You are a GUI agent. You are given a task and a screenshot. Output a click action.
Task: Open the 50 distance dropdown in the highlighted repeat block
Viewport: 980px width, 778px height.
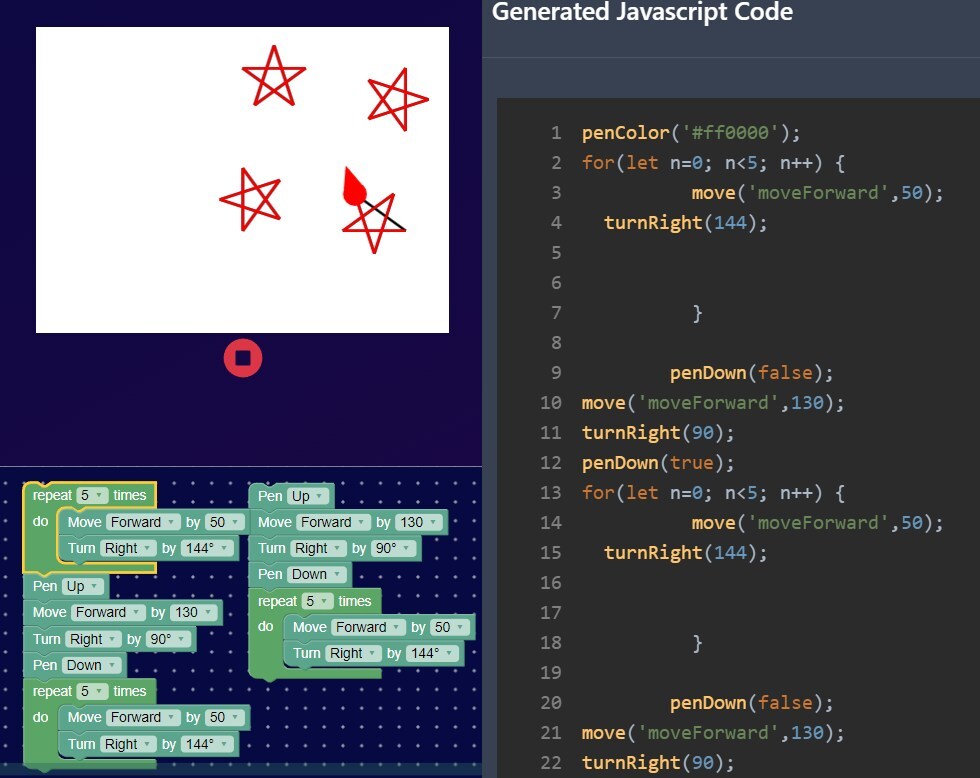224,522
